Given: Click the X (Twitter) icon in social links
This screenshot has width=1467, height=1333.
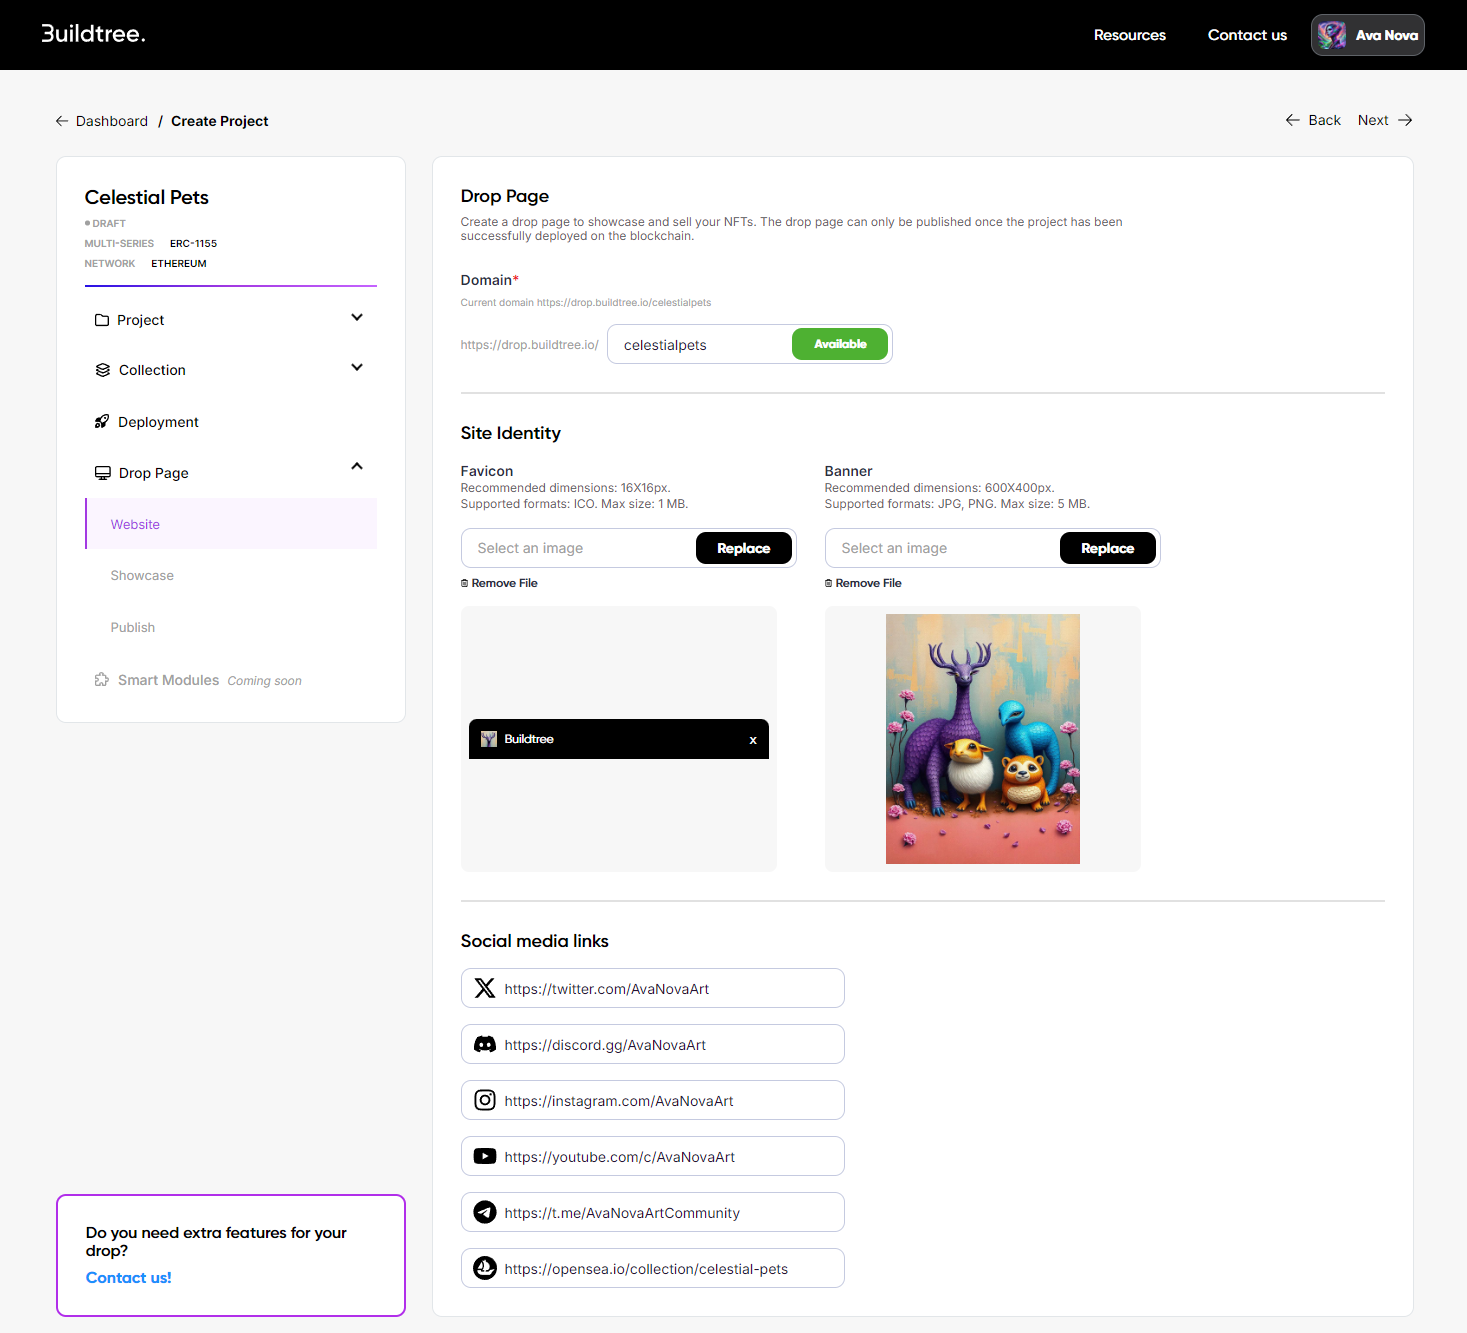Looking at the screenshot, I should [485, 988].
